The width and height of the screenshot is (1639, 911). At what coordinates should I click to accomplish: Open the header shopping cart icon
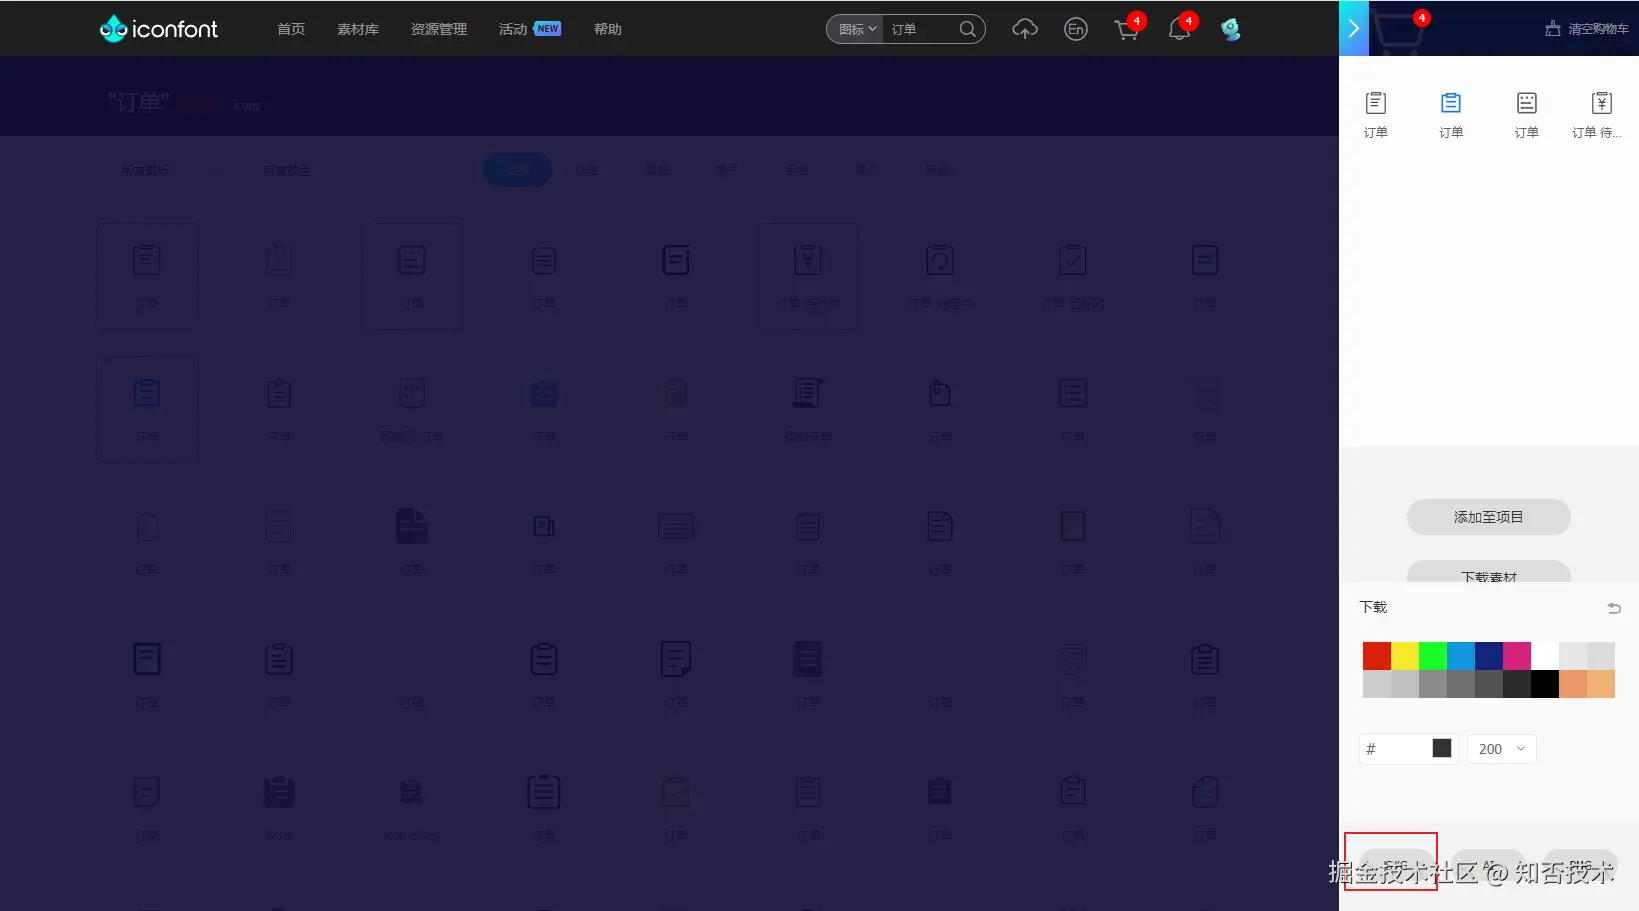click(1127, 30)
